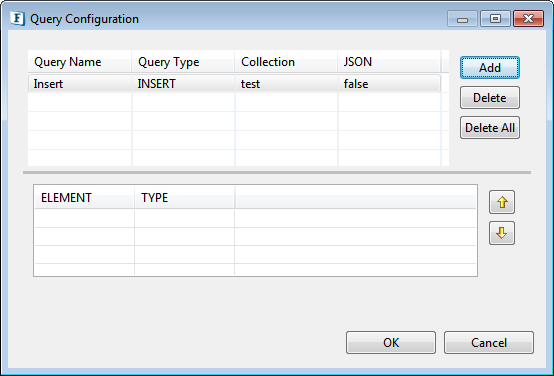554x376 pixels.
Task: Click the move up arrow icon
Action: [502, 202]
